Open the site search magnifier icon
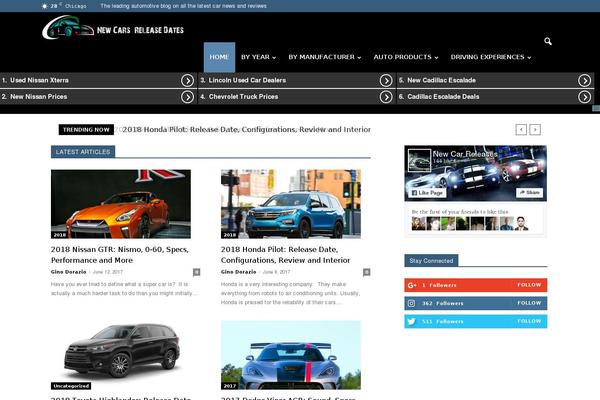Viewport: 600px width, 400px height. point(548,41)
